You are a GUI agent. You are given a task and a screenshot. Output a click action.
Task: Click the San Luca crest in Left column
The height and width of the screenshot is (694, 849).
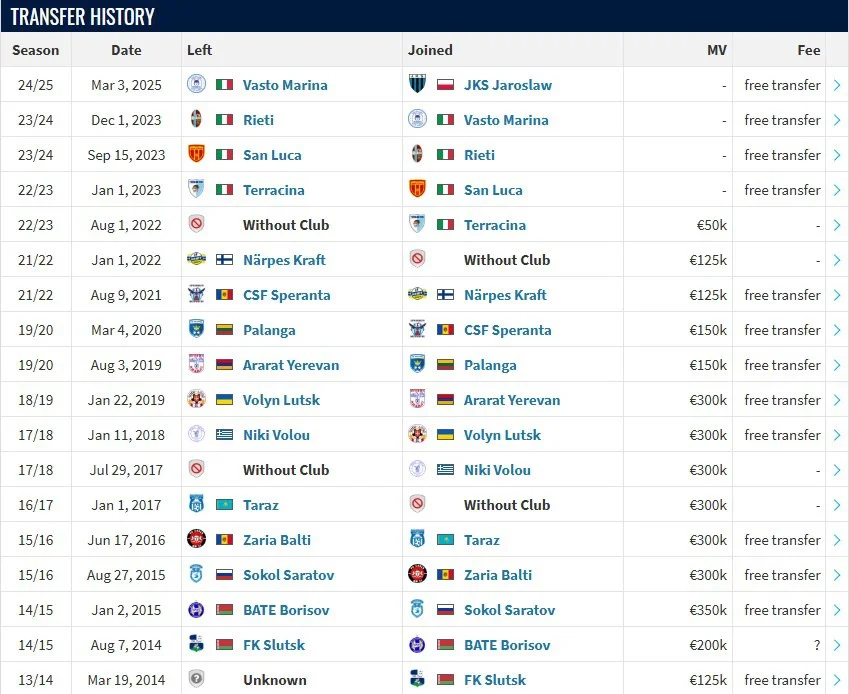click(x=196, y=155)
